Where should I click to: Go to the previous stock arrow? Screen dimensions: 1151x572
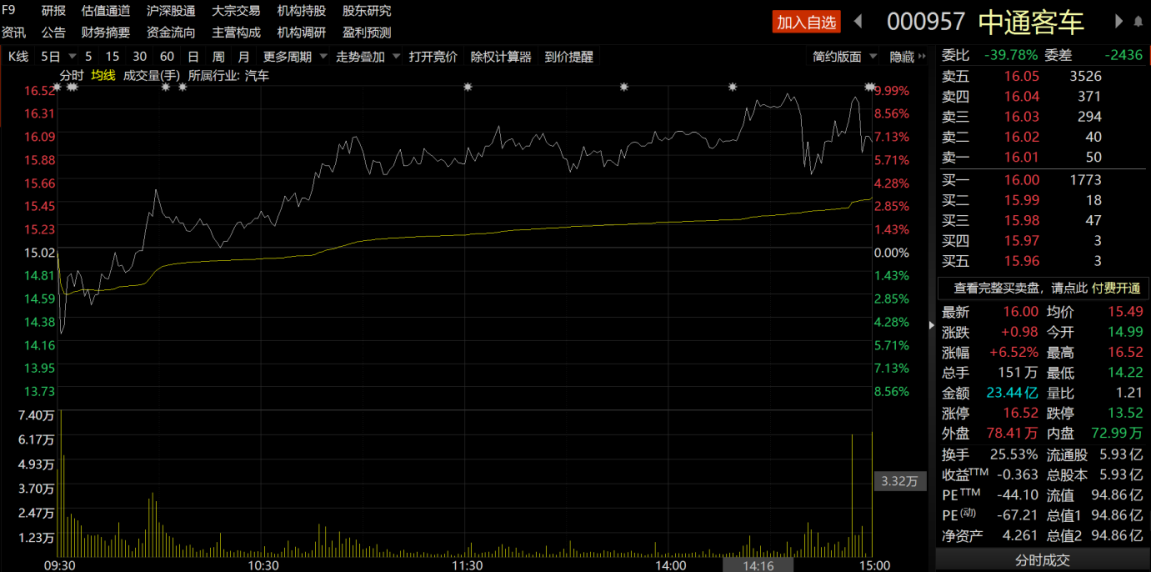pos(857,22)
